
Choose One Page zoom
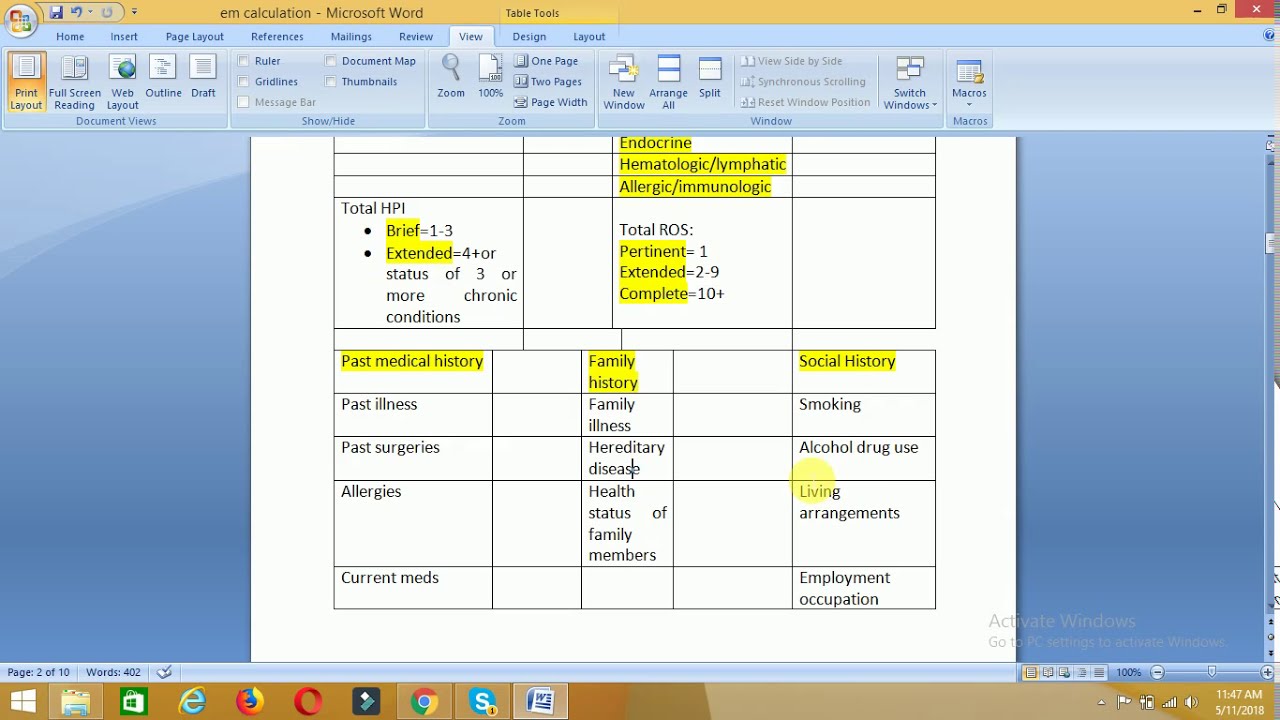pyautogui.click(x=546, y=61)
